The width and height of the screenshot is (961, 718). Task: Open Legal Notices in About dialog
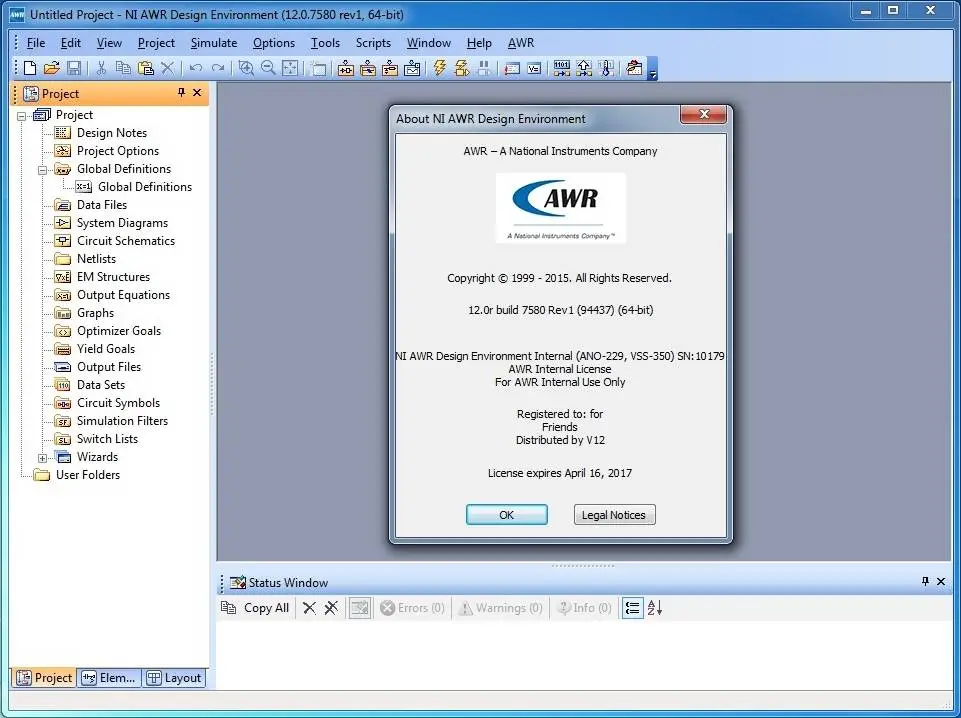point(614,515)
